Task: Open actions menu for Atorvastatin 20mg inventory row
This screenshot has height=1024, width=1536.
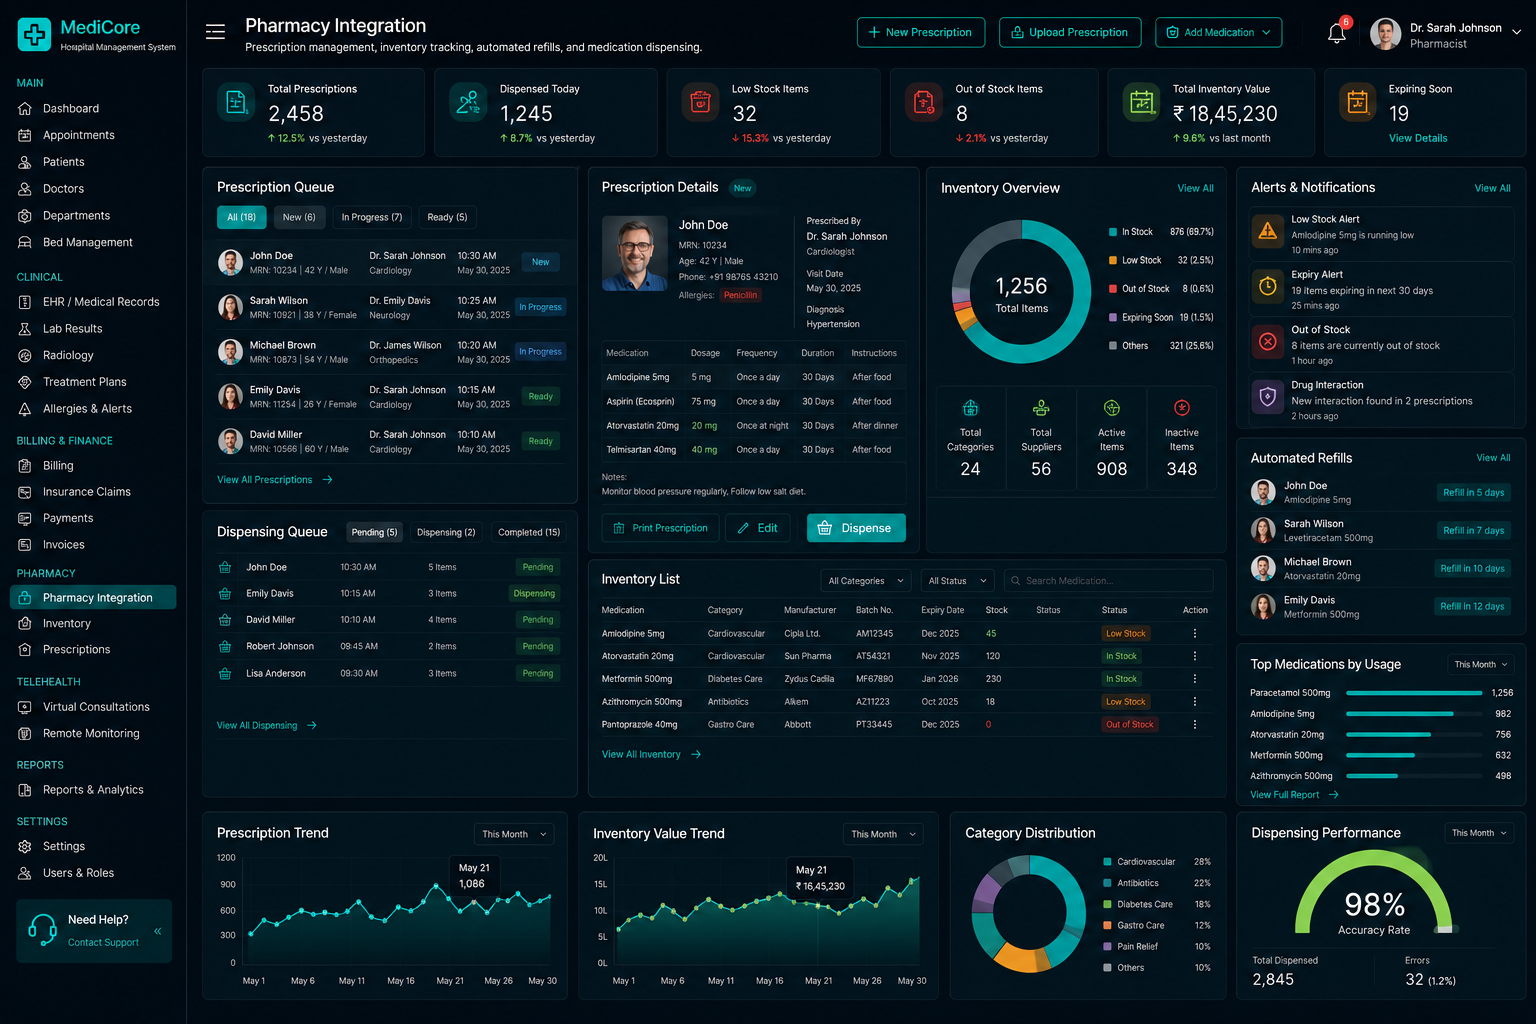Action: [1194, 656]
